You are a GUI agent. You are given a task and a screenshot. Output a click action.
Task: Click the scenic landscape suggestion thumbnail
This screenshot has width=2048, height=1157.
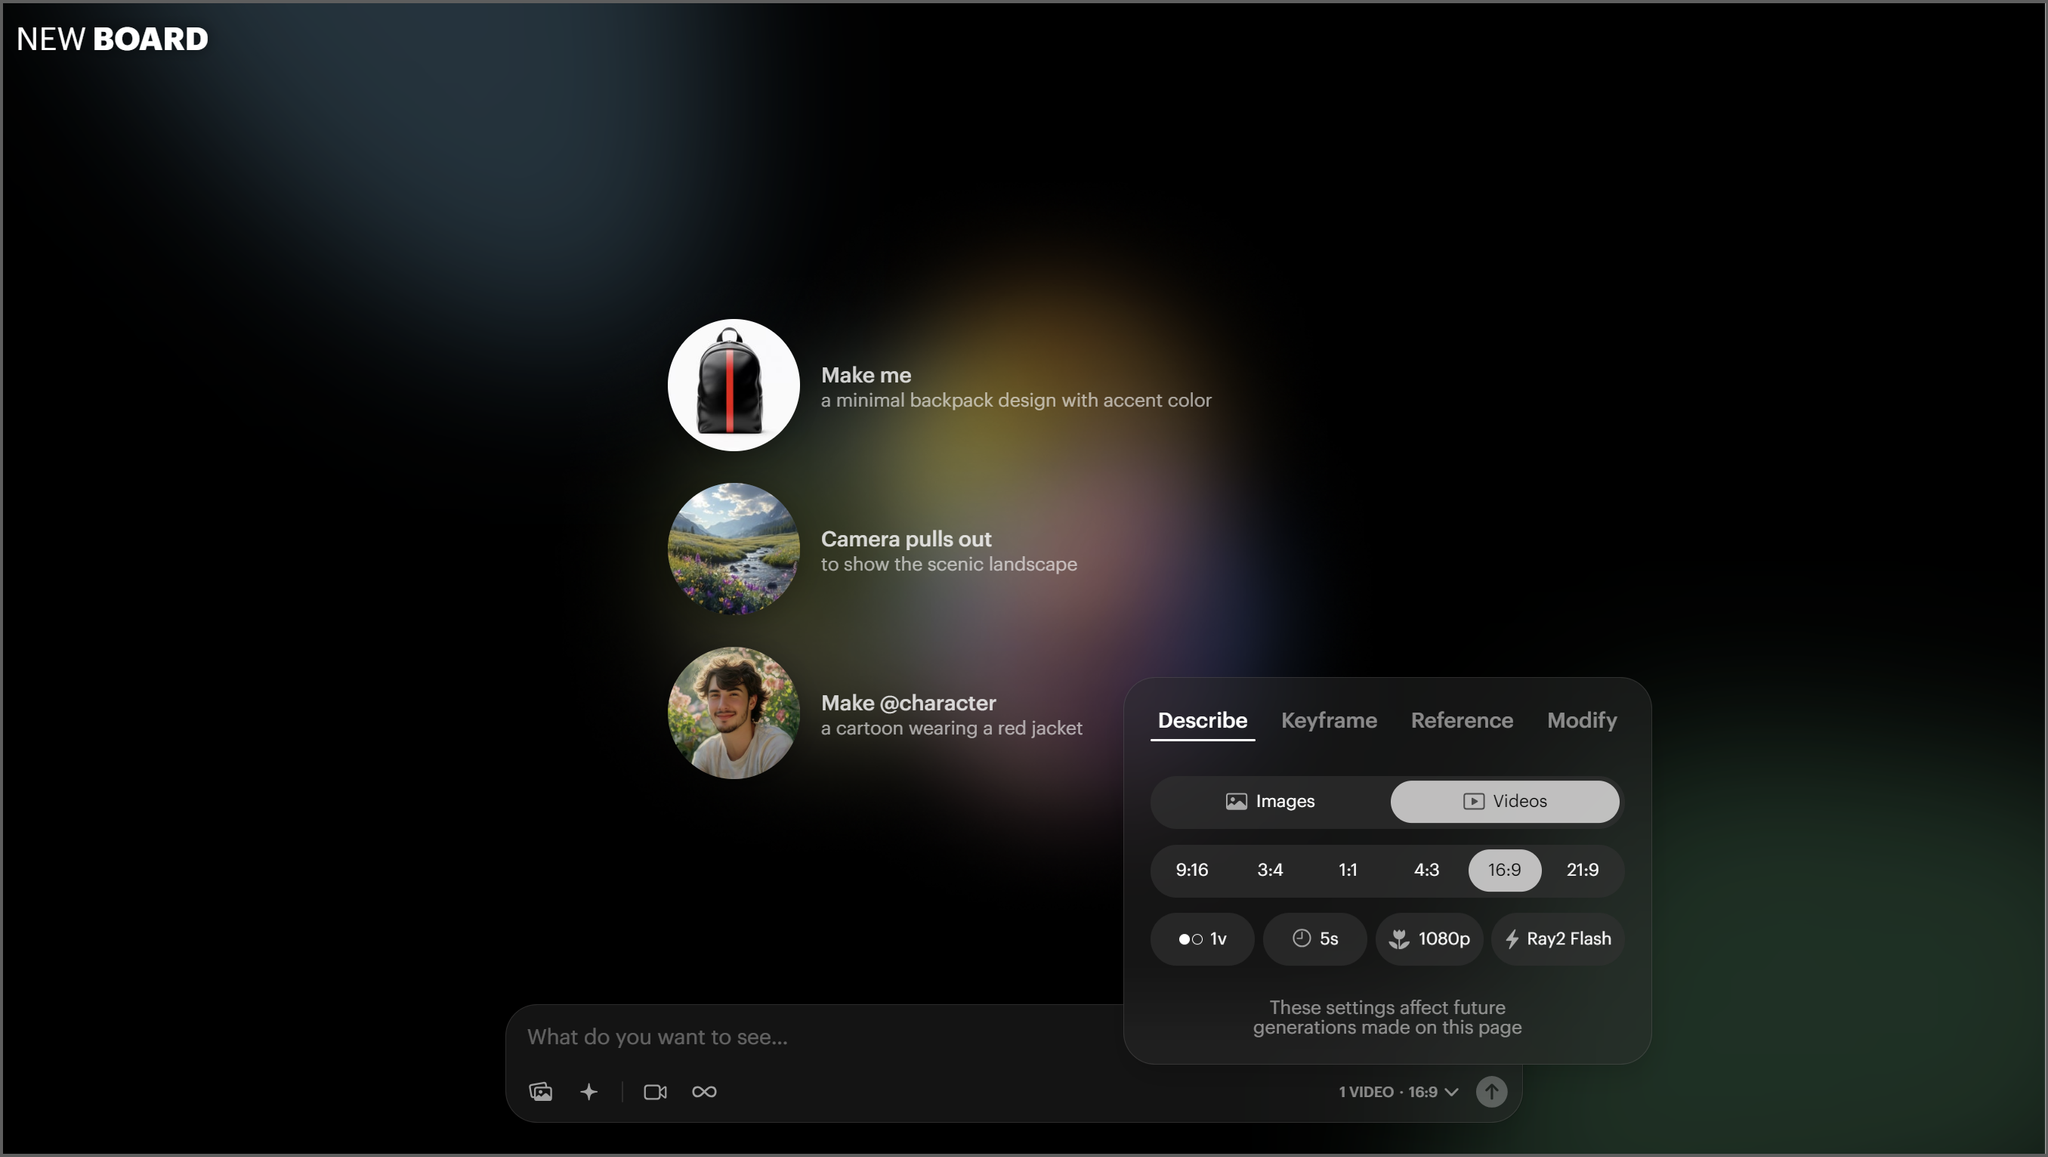coord(733,549)
